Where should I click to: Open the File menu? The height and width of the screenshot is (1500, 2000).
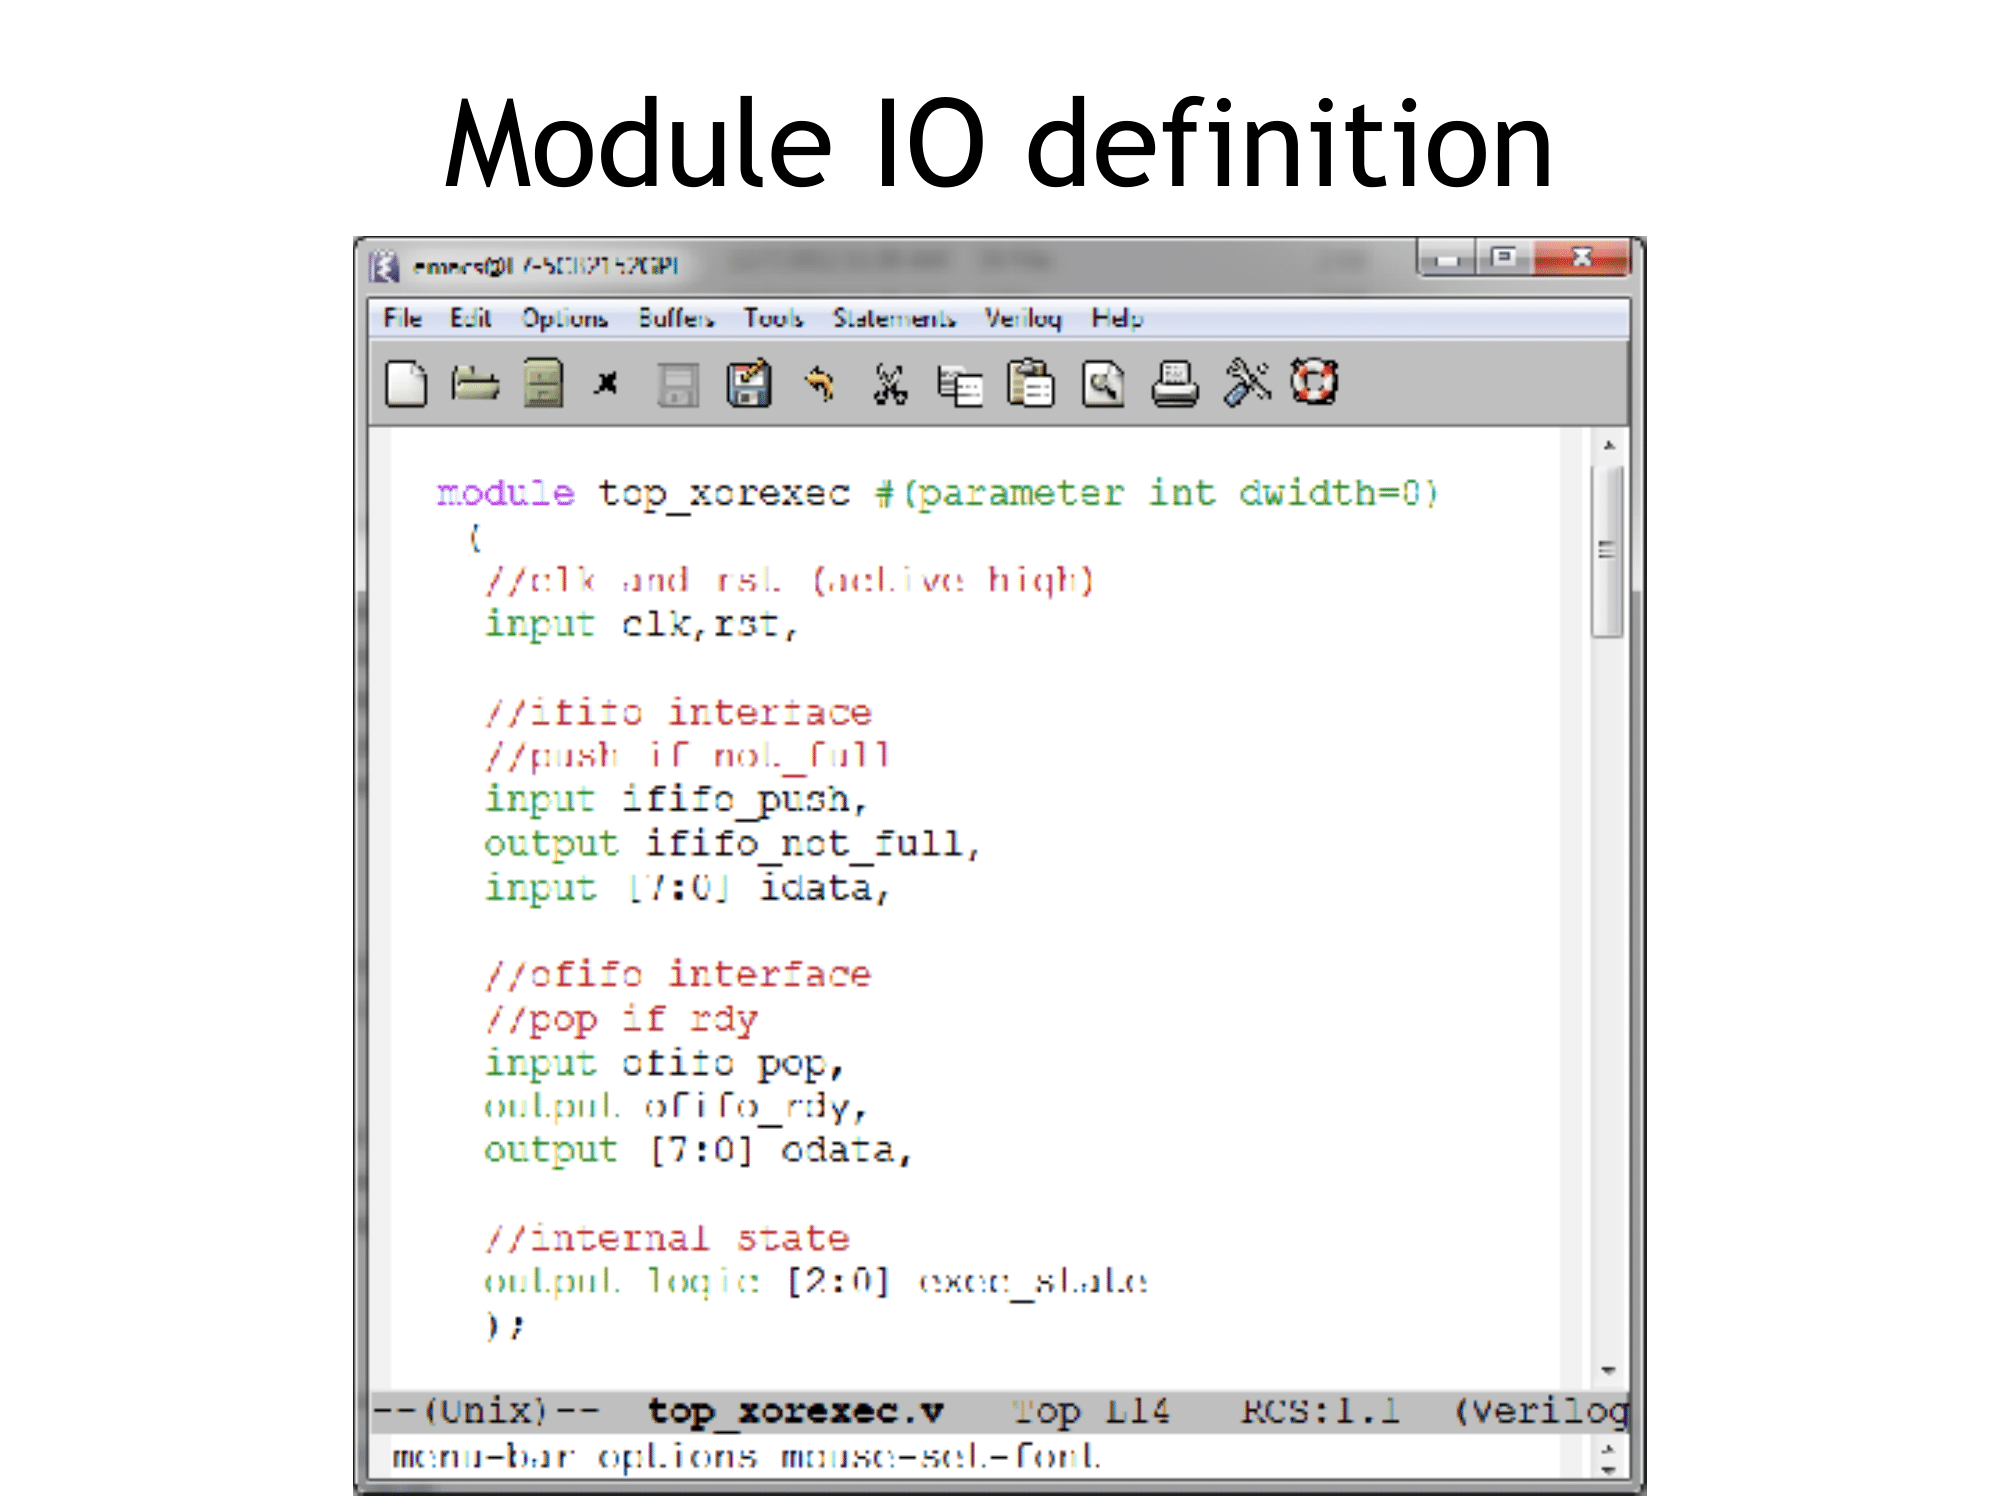click(x=402, y=318)
